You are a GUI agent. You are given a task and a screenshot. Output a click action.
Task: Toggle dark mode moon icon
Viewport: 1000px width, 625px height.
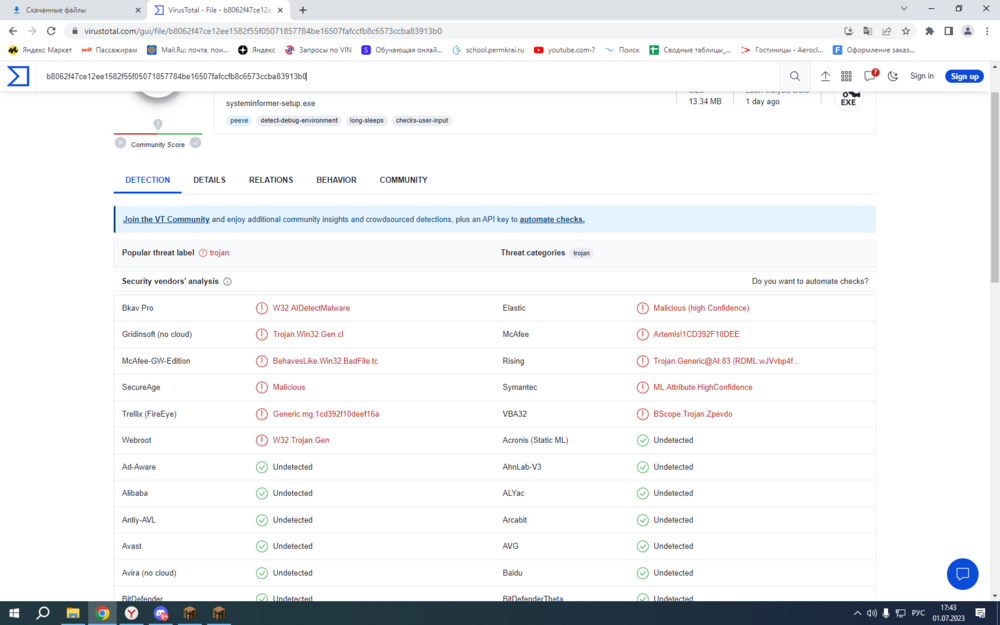click(893, 76)
